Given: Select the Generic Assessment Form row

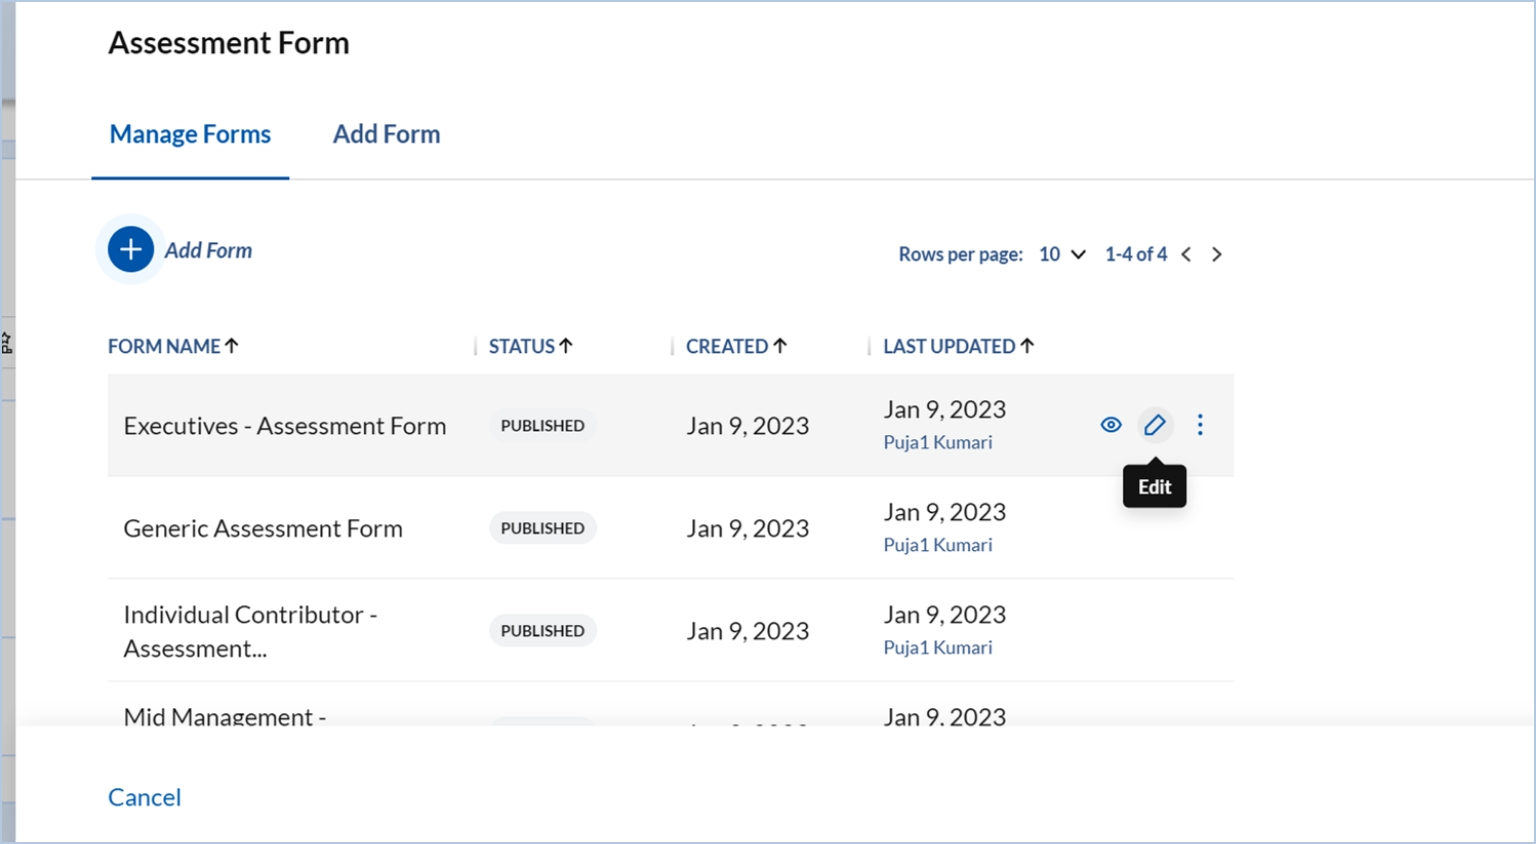Looking at the screenshot, I should point(263,528).
